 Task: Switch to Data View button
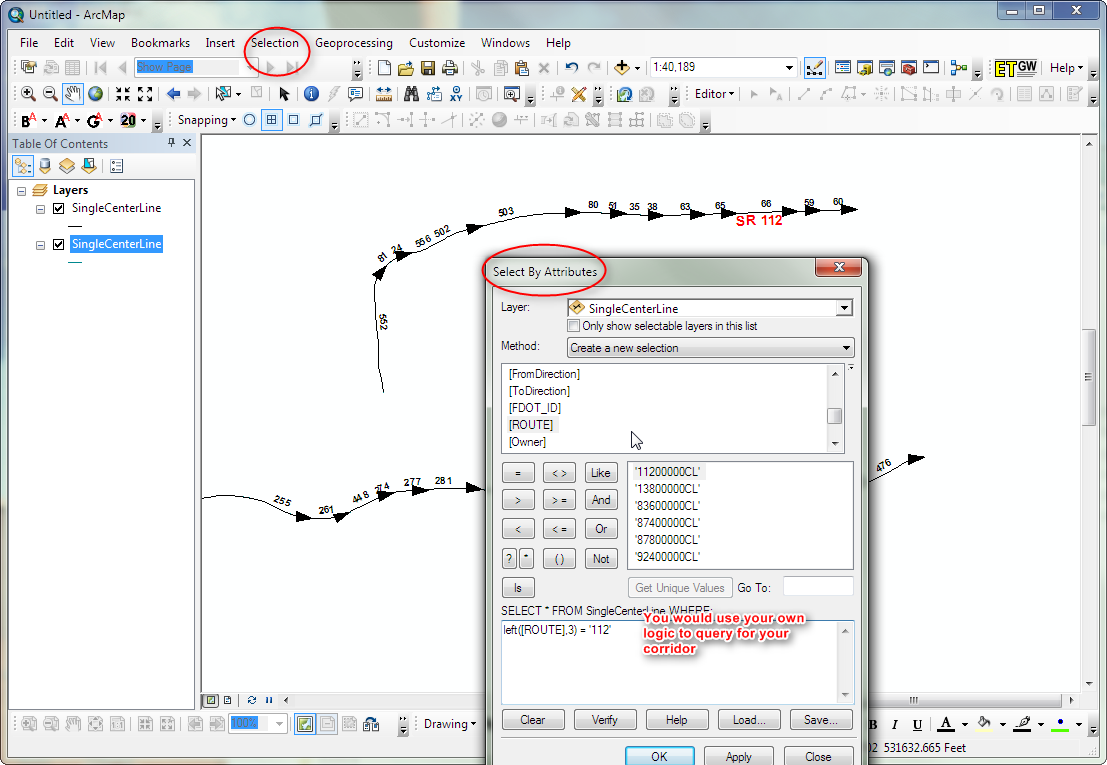click(210, 700)
